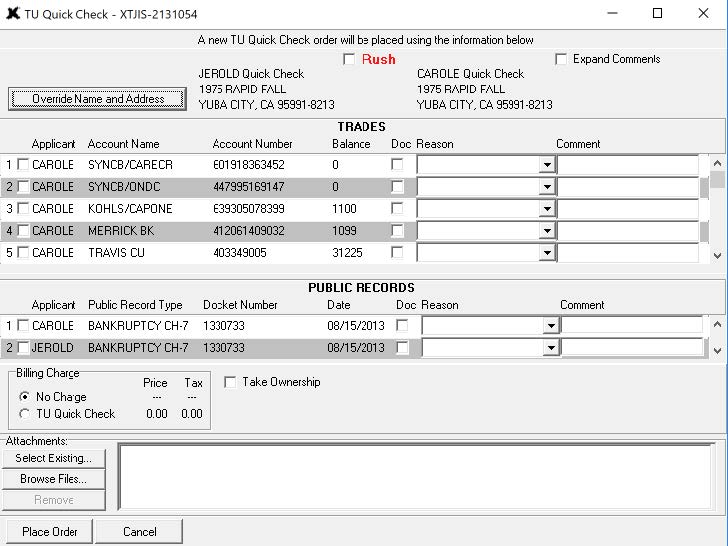Check Doc box for MERRICK BK trade
The height and width of the screenshot is (546, 728).
pos(397,230)
